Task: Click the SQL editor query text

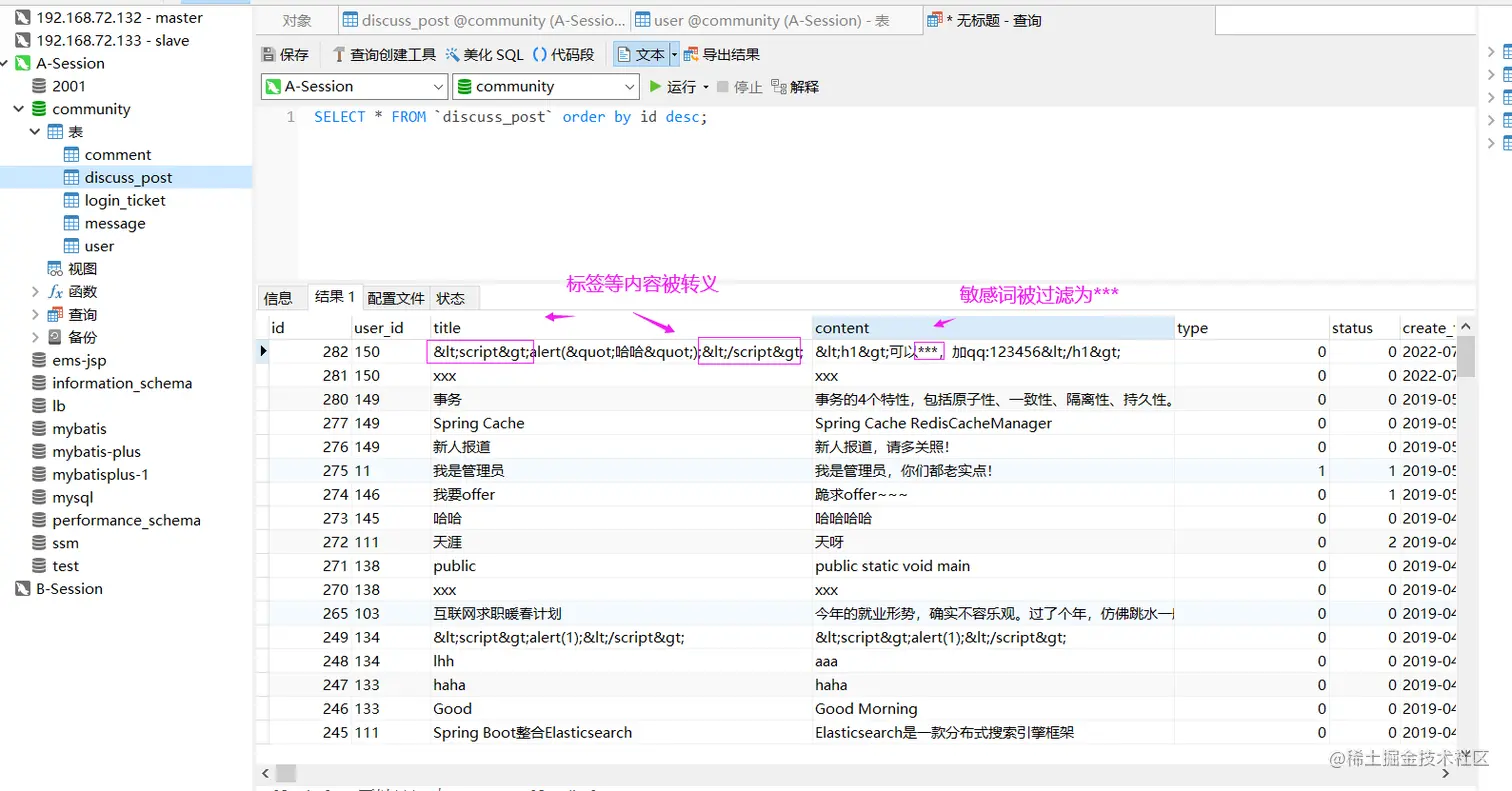Action: pos(511,117)
